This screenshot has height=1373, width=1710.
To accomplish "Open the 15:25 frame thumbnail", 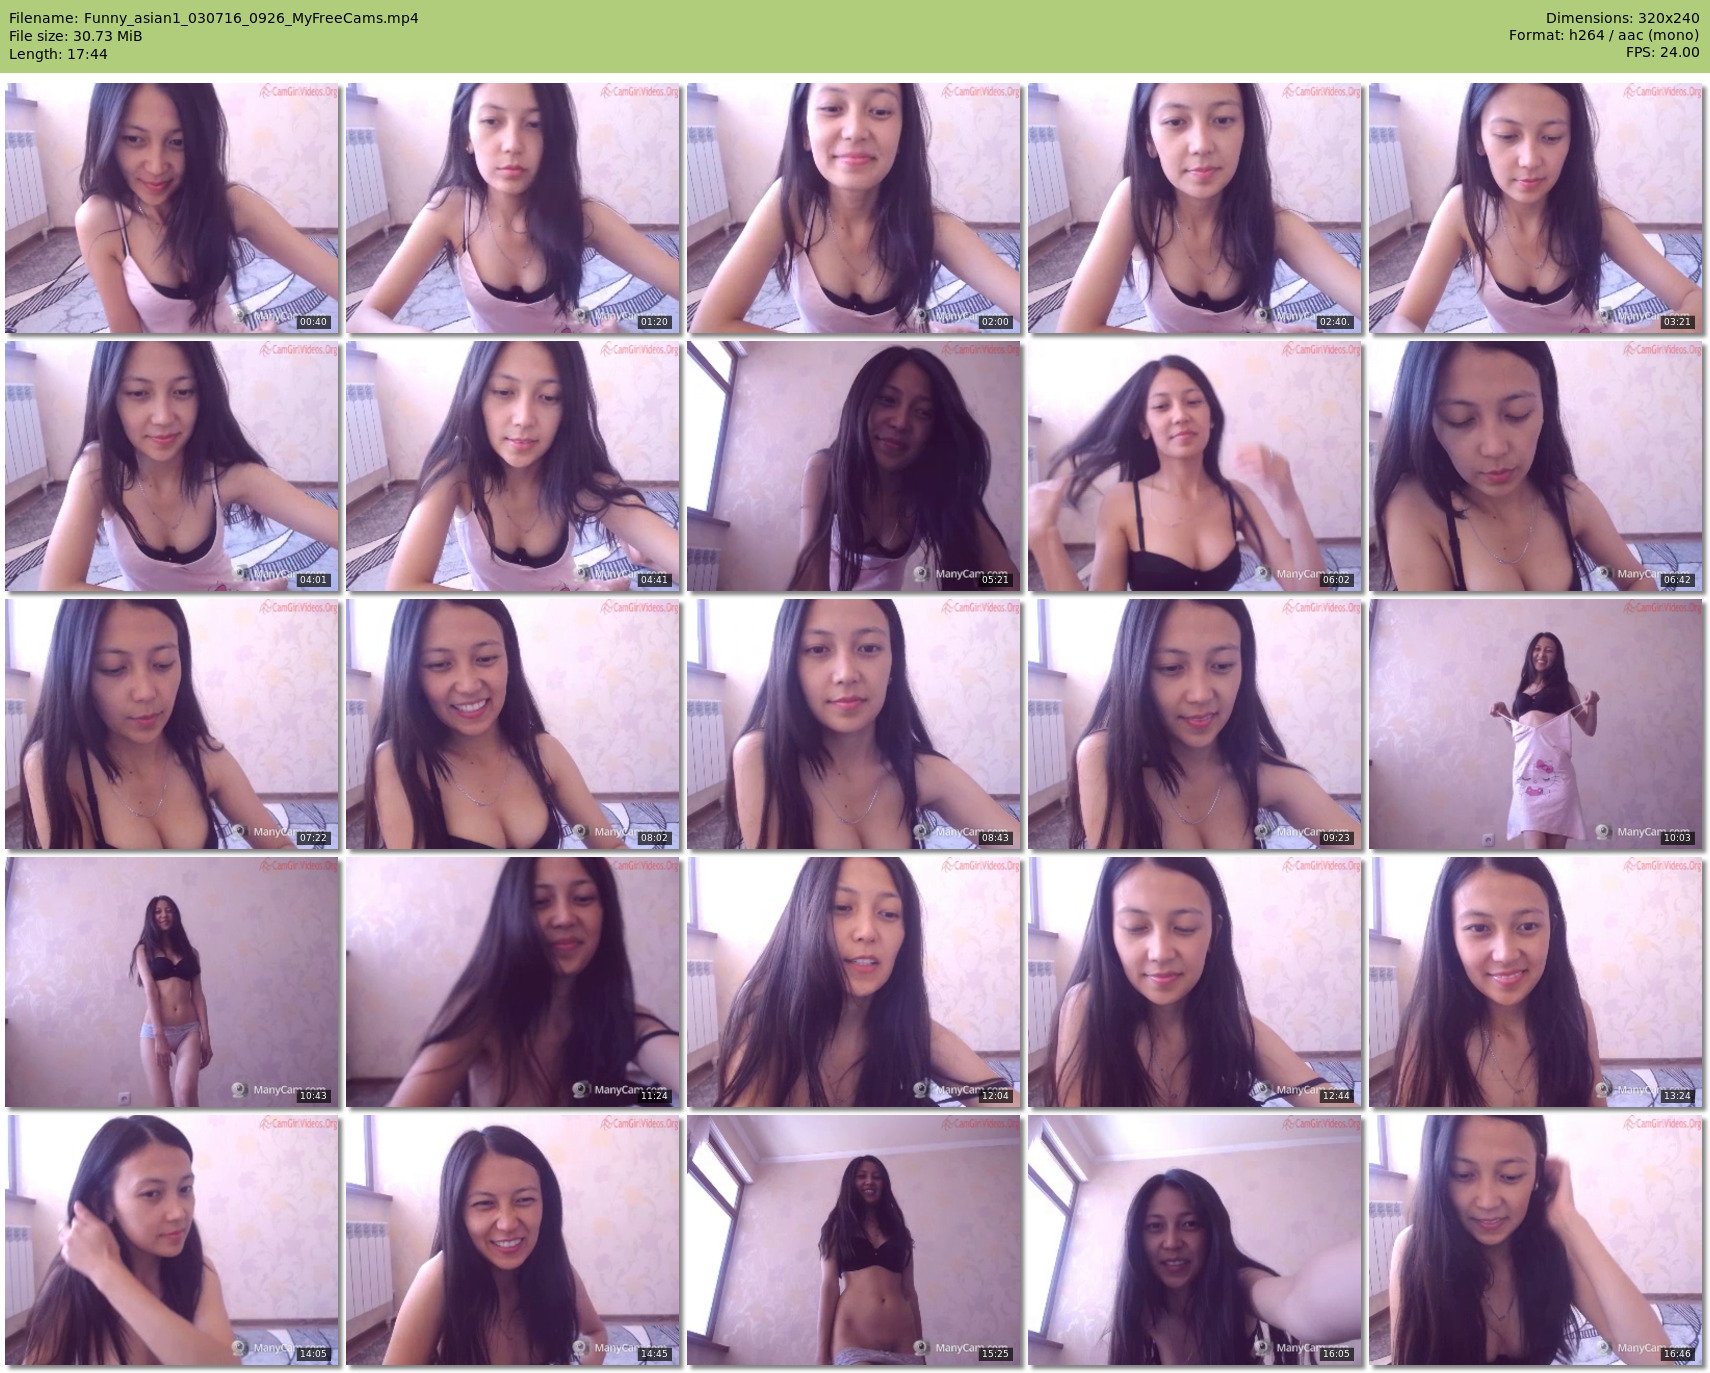I will 854,1240.
